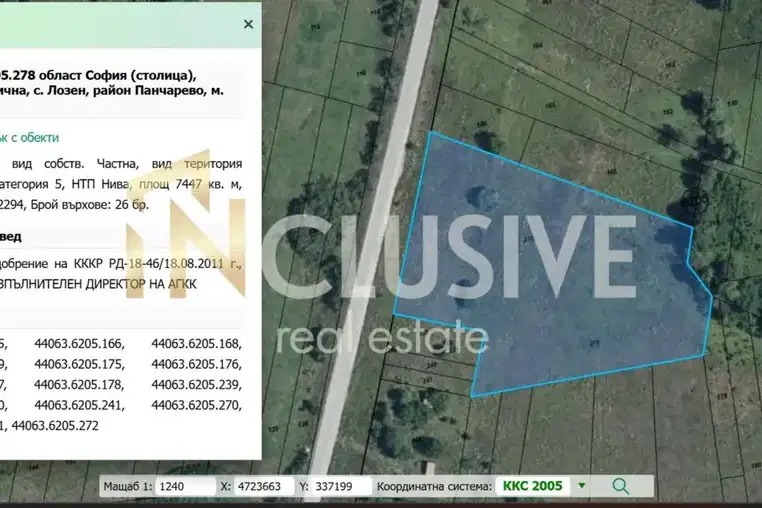
Task: Edit the scale value 1240 field
Action: 186,486
